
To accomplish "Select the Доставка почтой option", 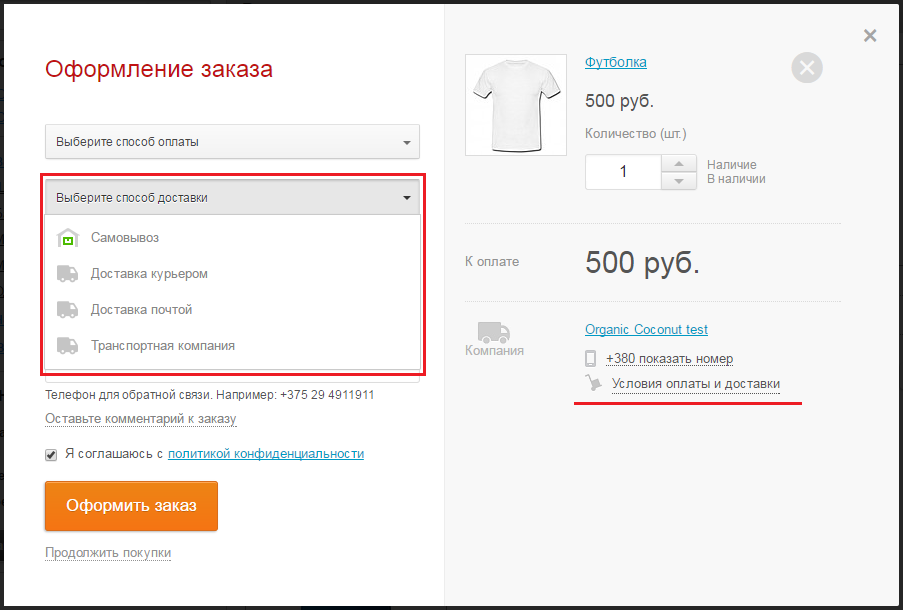I will click(233, 310).
